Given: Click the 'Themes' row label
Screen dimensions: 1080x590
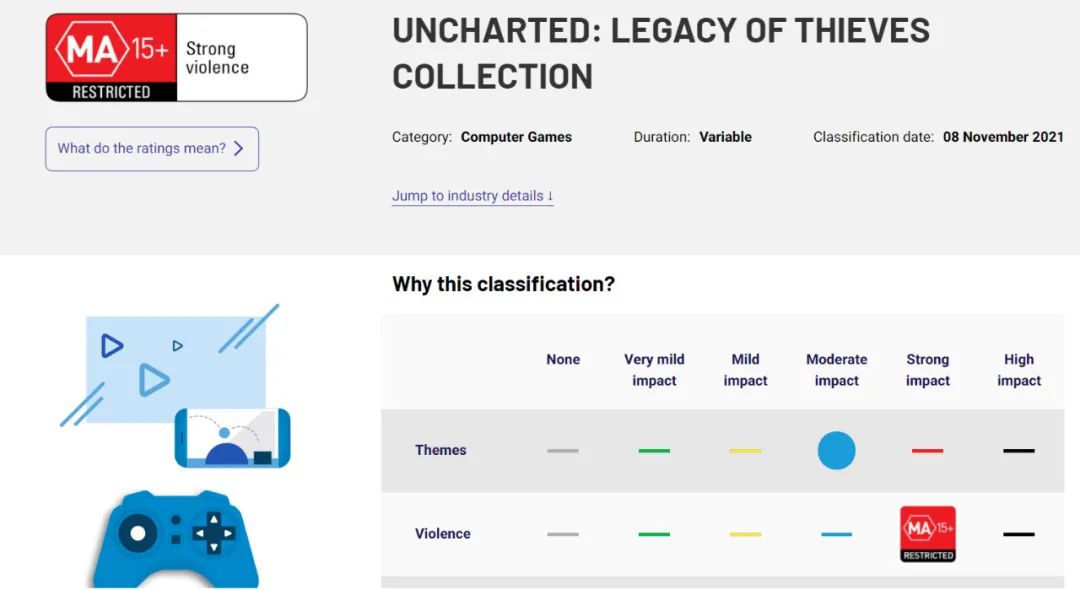Looking at the screenshot, I should tap(440, 450).
